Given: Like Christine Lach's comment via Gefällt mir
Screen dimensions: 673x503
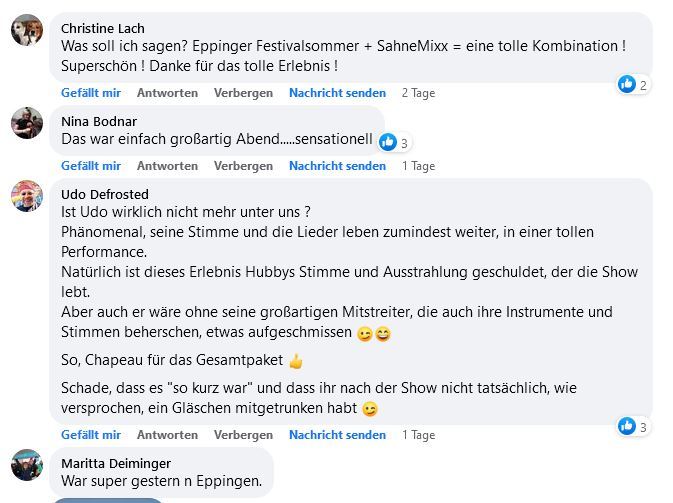Looking at the screenshot, I should [x=91, y=93].
